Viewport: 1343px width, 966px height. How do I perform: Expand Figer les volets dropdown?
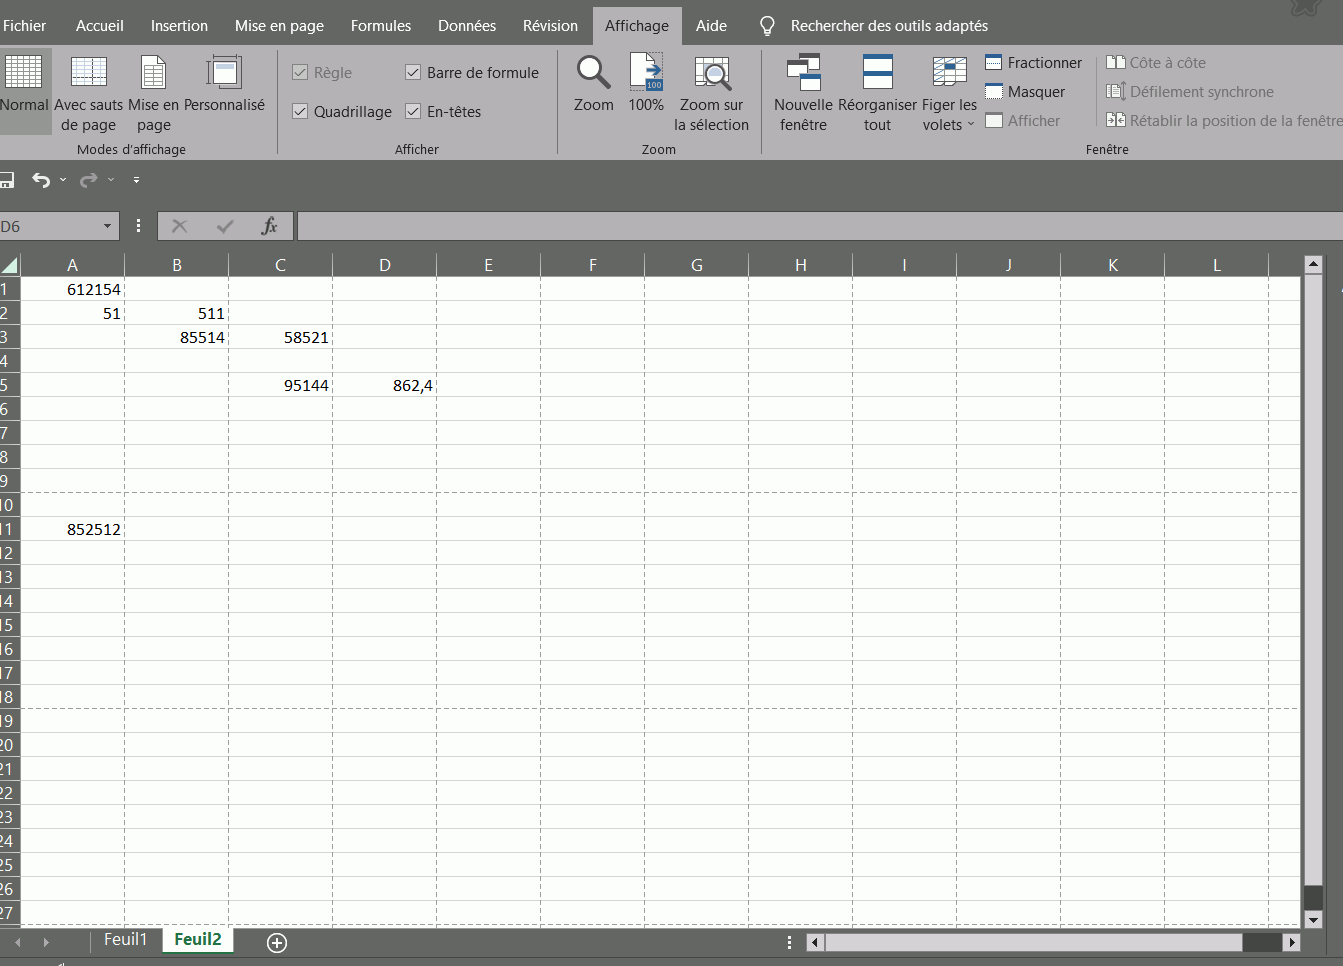point(949,92)
